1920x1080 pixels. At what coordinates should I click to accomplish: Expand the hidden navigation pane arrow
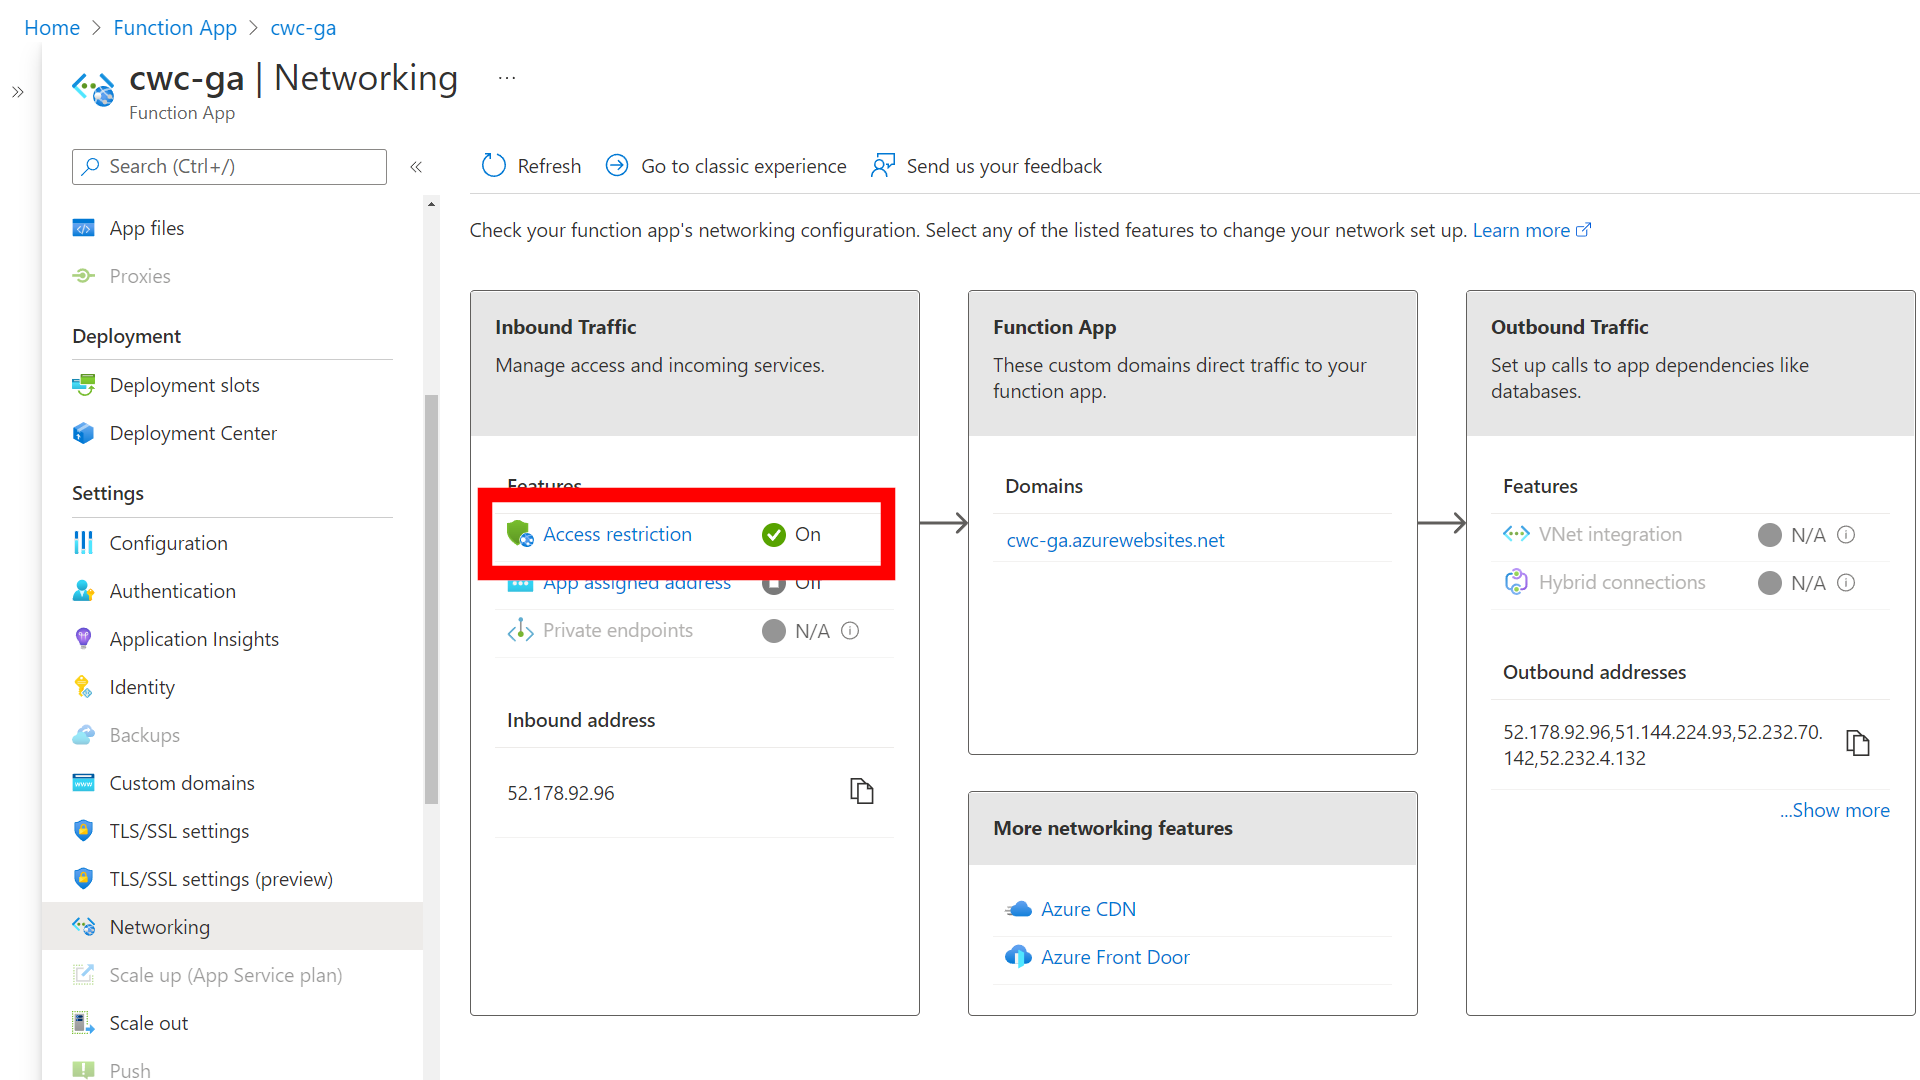click(18, 91)
